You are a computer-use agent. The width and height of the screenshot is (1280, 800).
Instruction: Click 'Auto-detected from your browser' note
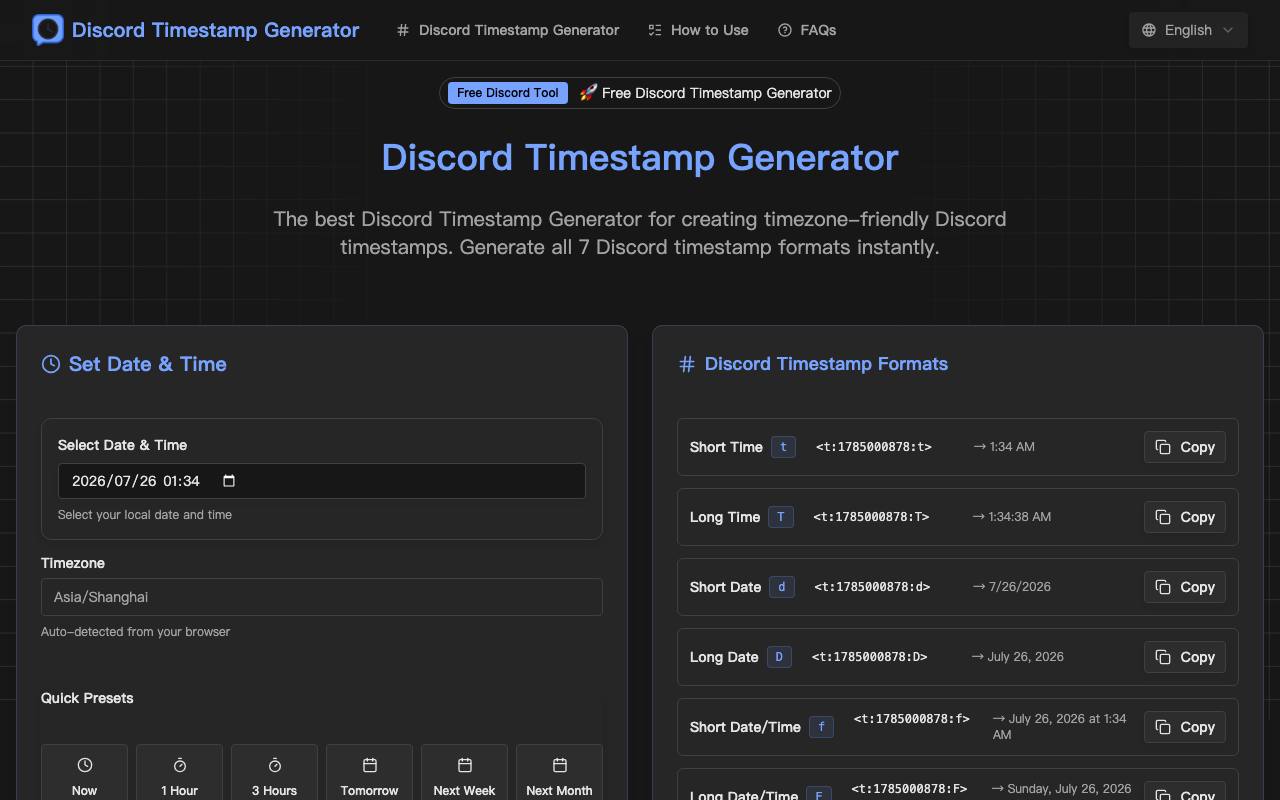(135, 632)
